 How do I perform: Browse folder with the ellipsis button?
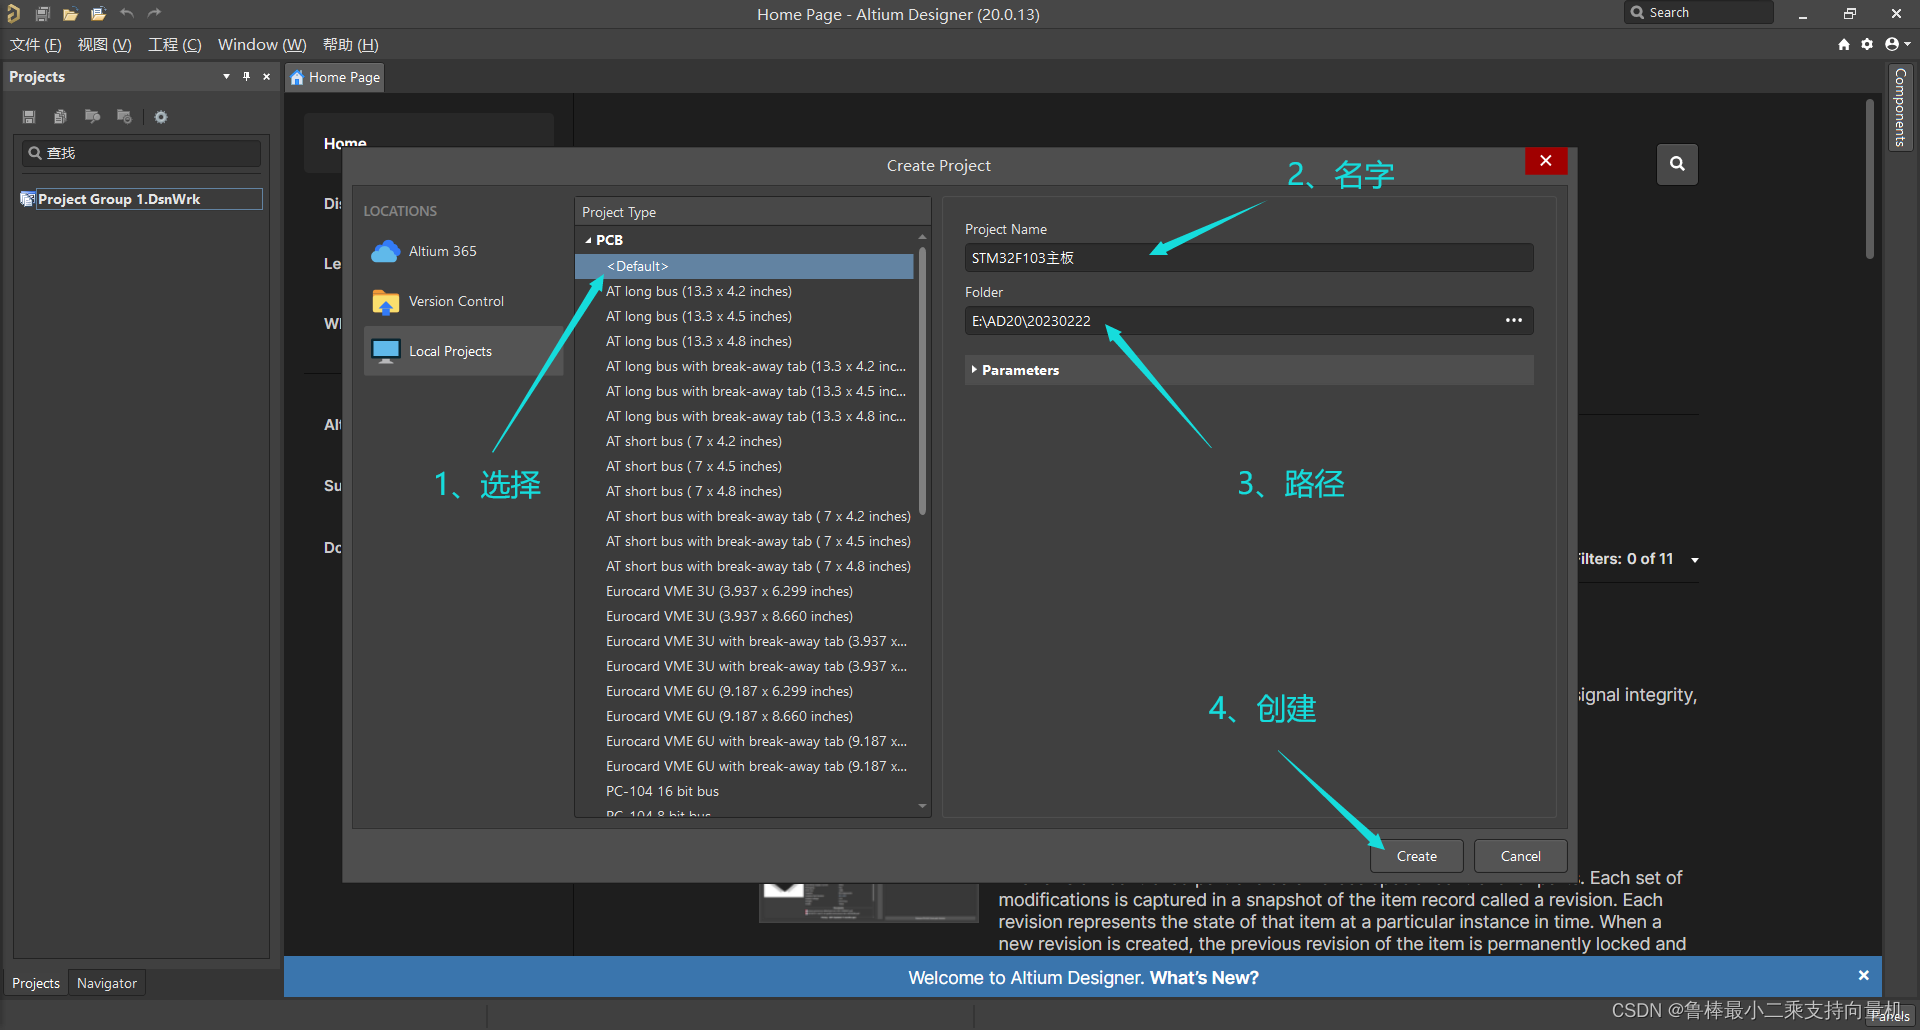tap(1514, 320)
